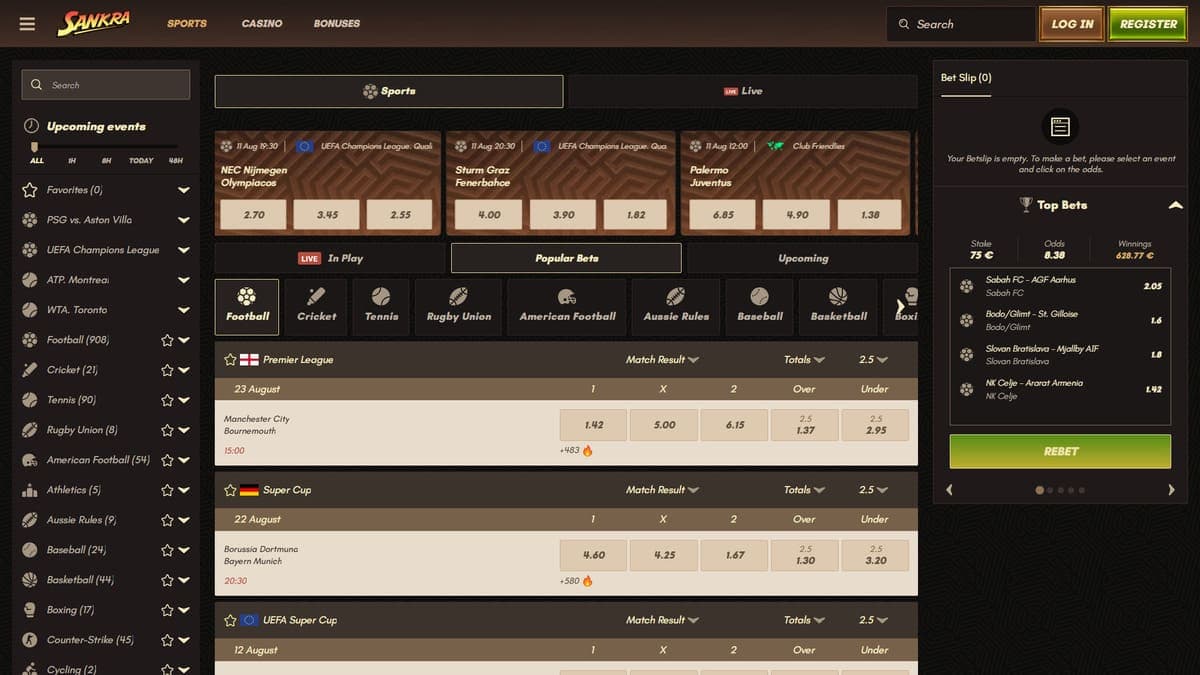Click the fire icon under Borussia Dortmund match
This screenshot has height=675, width=1200.
point(588,581)
